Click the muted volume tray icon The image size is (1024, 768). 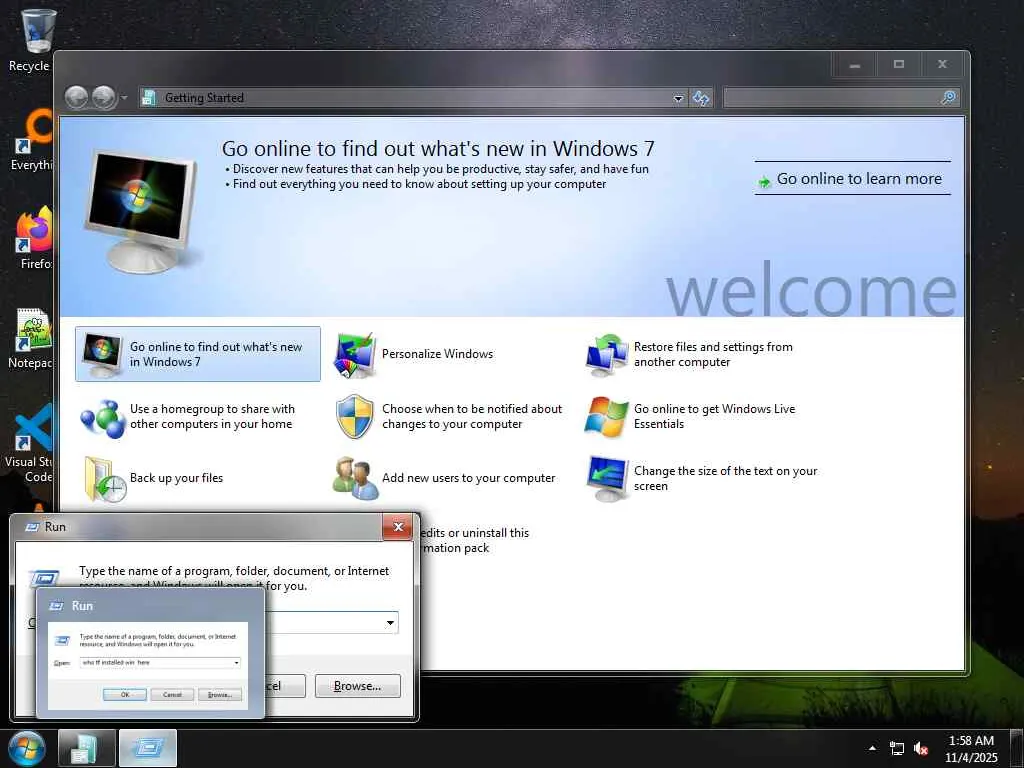pos(921,748)
